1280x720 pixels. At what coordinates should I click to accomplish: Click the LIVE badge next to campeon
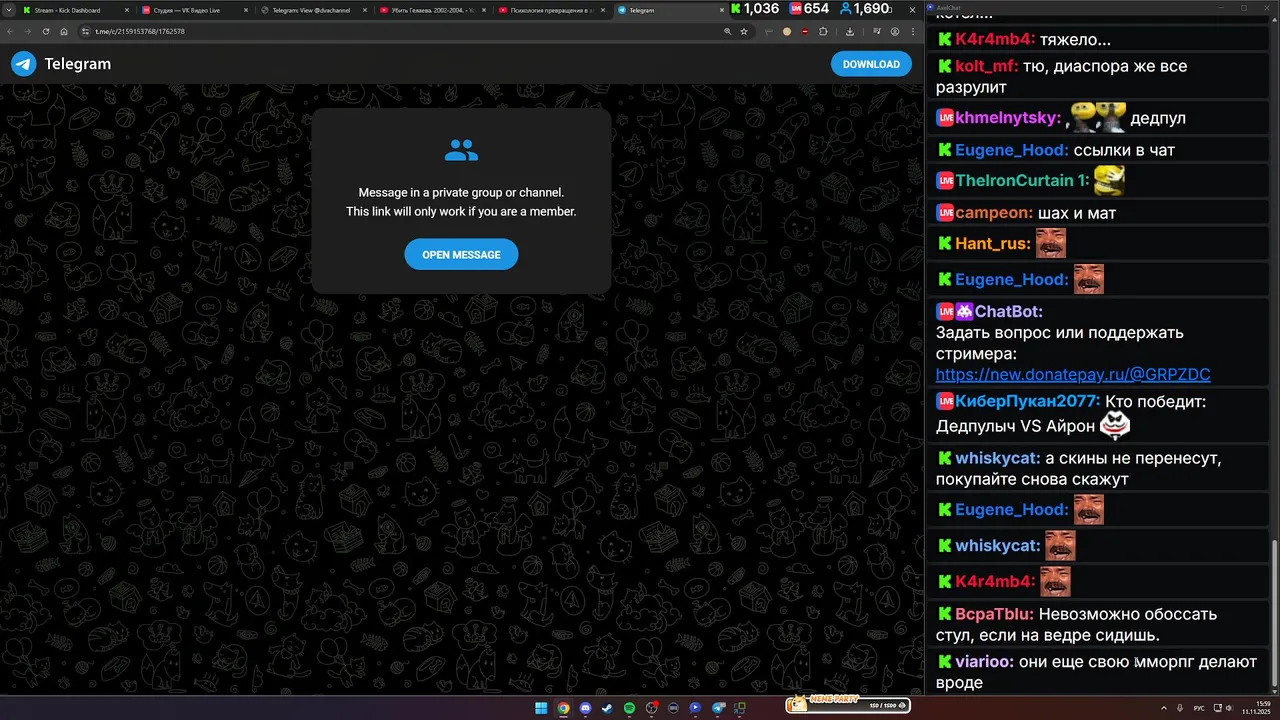[x=944, y=213]
